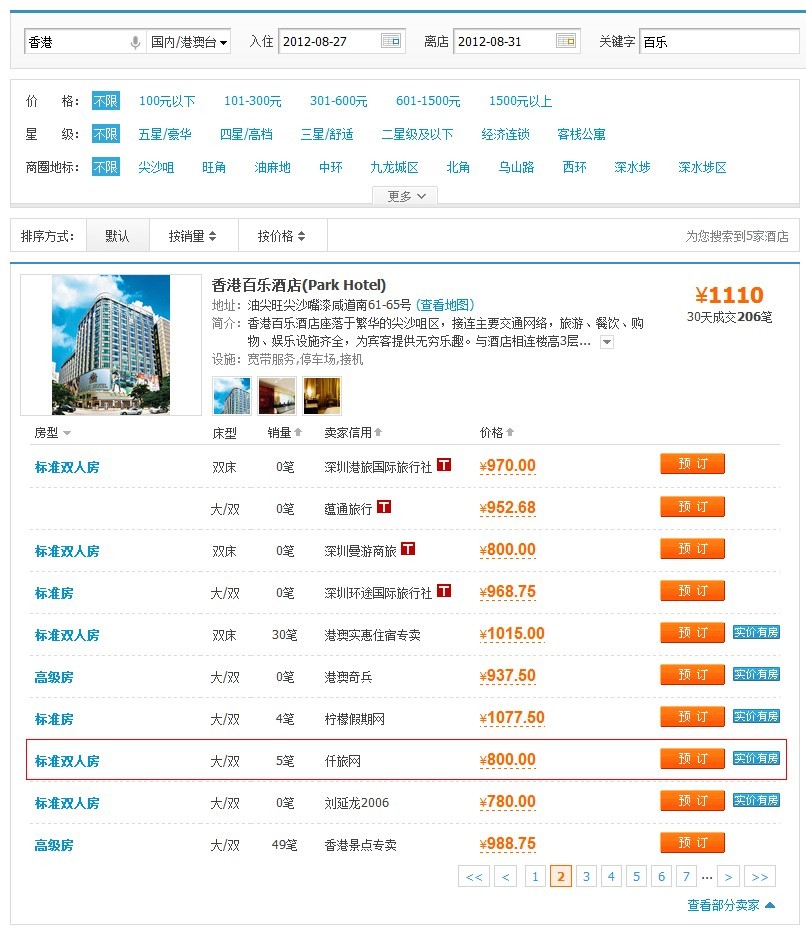The height and width of the screenshot is (929, 806).
Task: Filter price to 100元以下
Action: point(167,101)
